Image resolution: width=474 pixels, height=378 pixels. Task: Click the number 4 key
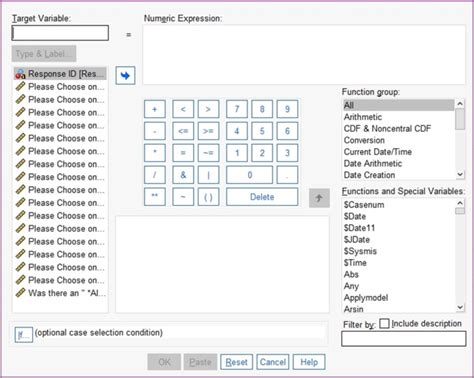[237, 131]
